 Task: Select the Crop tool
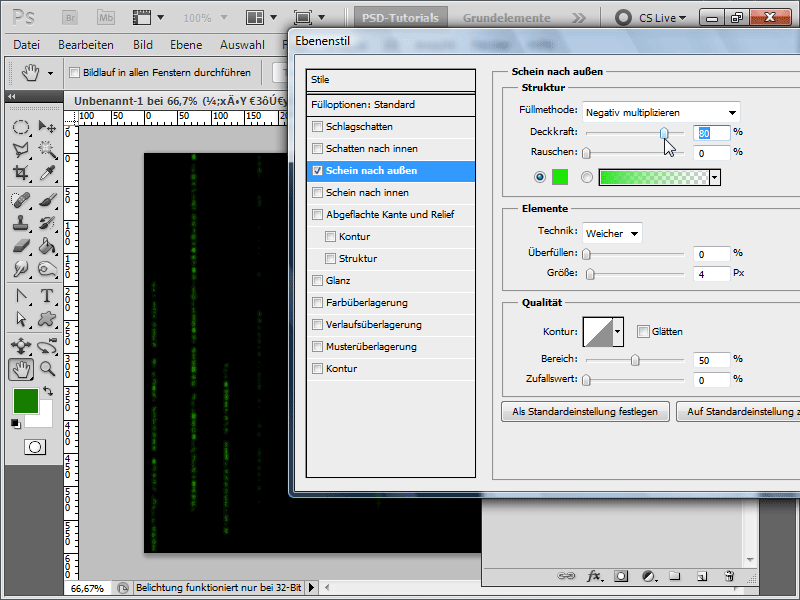[20, 172]
